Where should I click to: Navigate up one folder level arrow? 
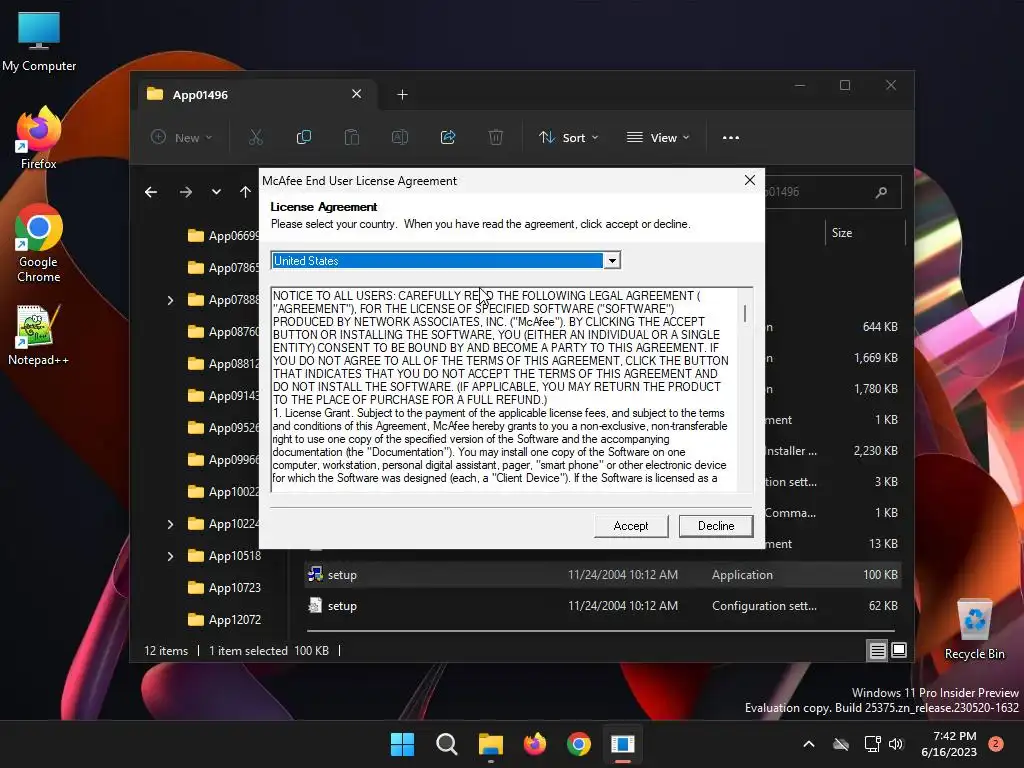coord(245,192)
